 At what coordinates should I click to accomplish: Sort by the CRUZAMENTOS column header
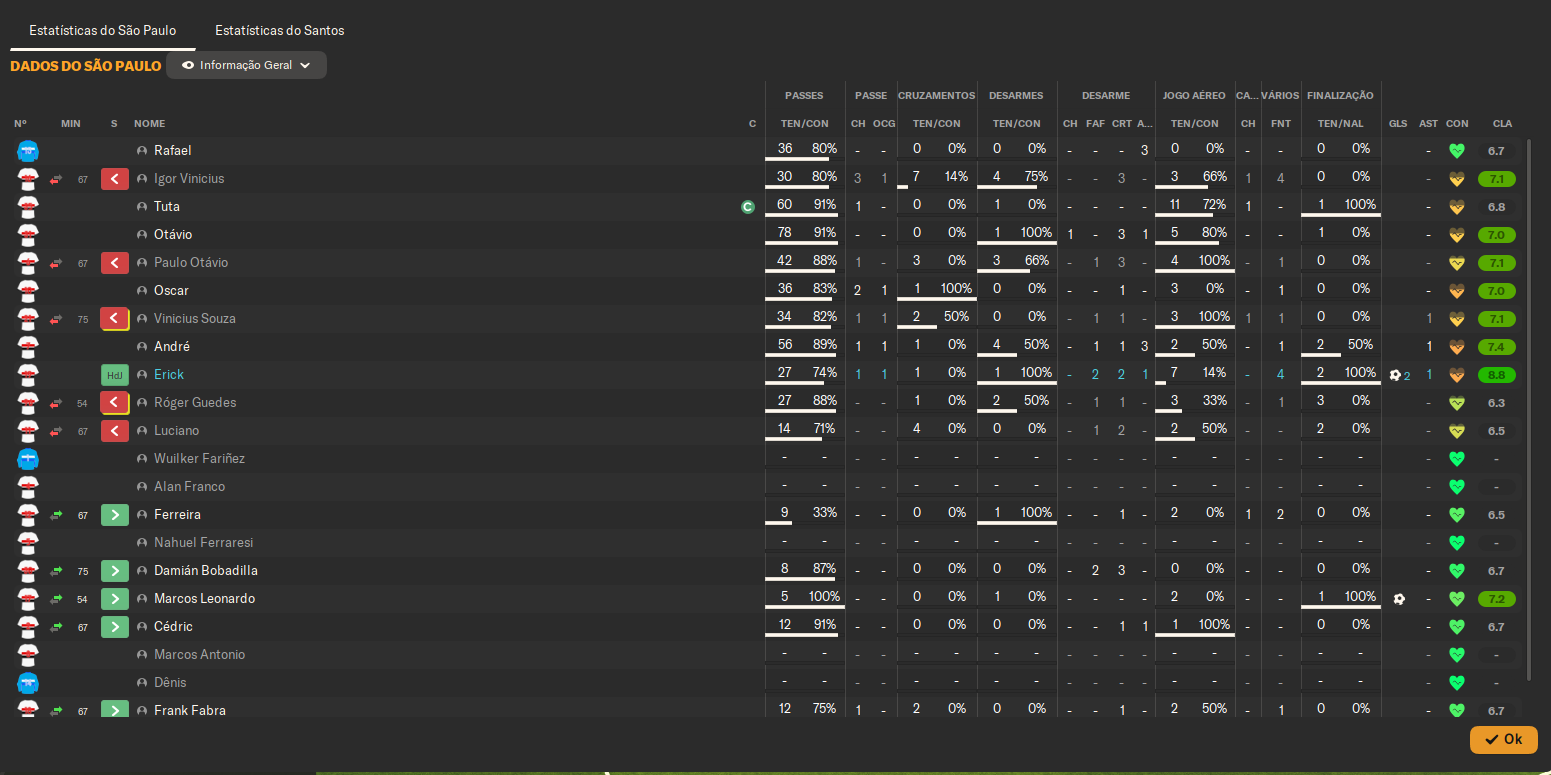pyautogui.click(x=936, y=96)
